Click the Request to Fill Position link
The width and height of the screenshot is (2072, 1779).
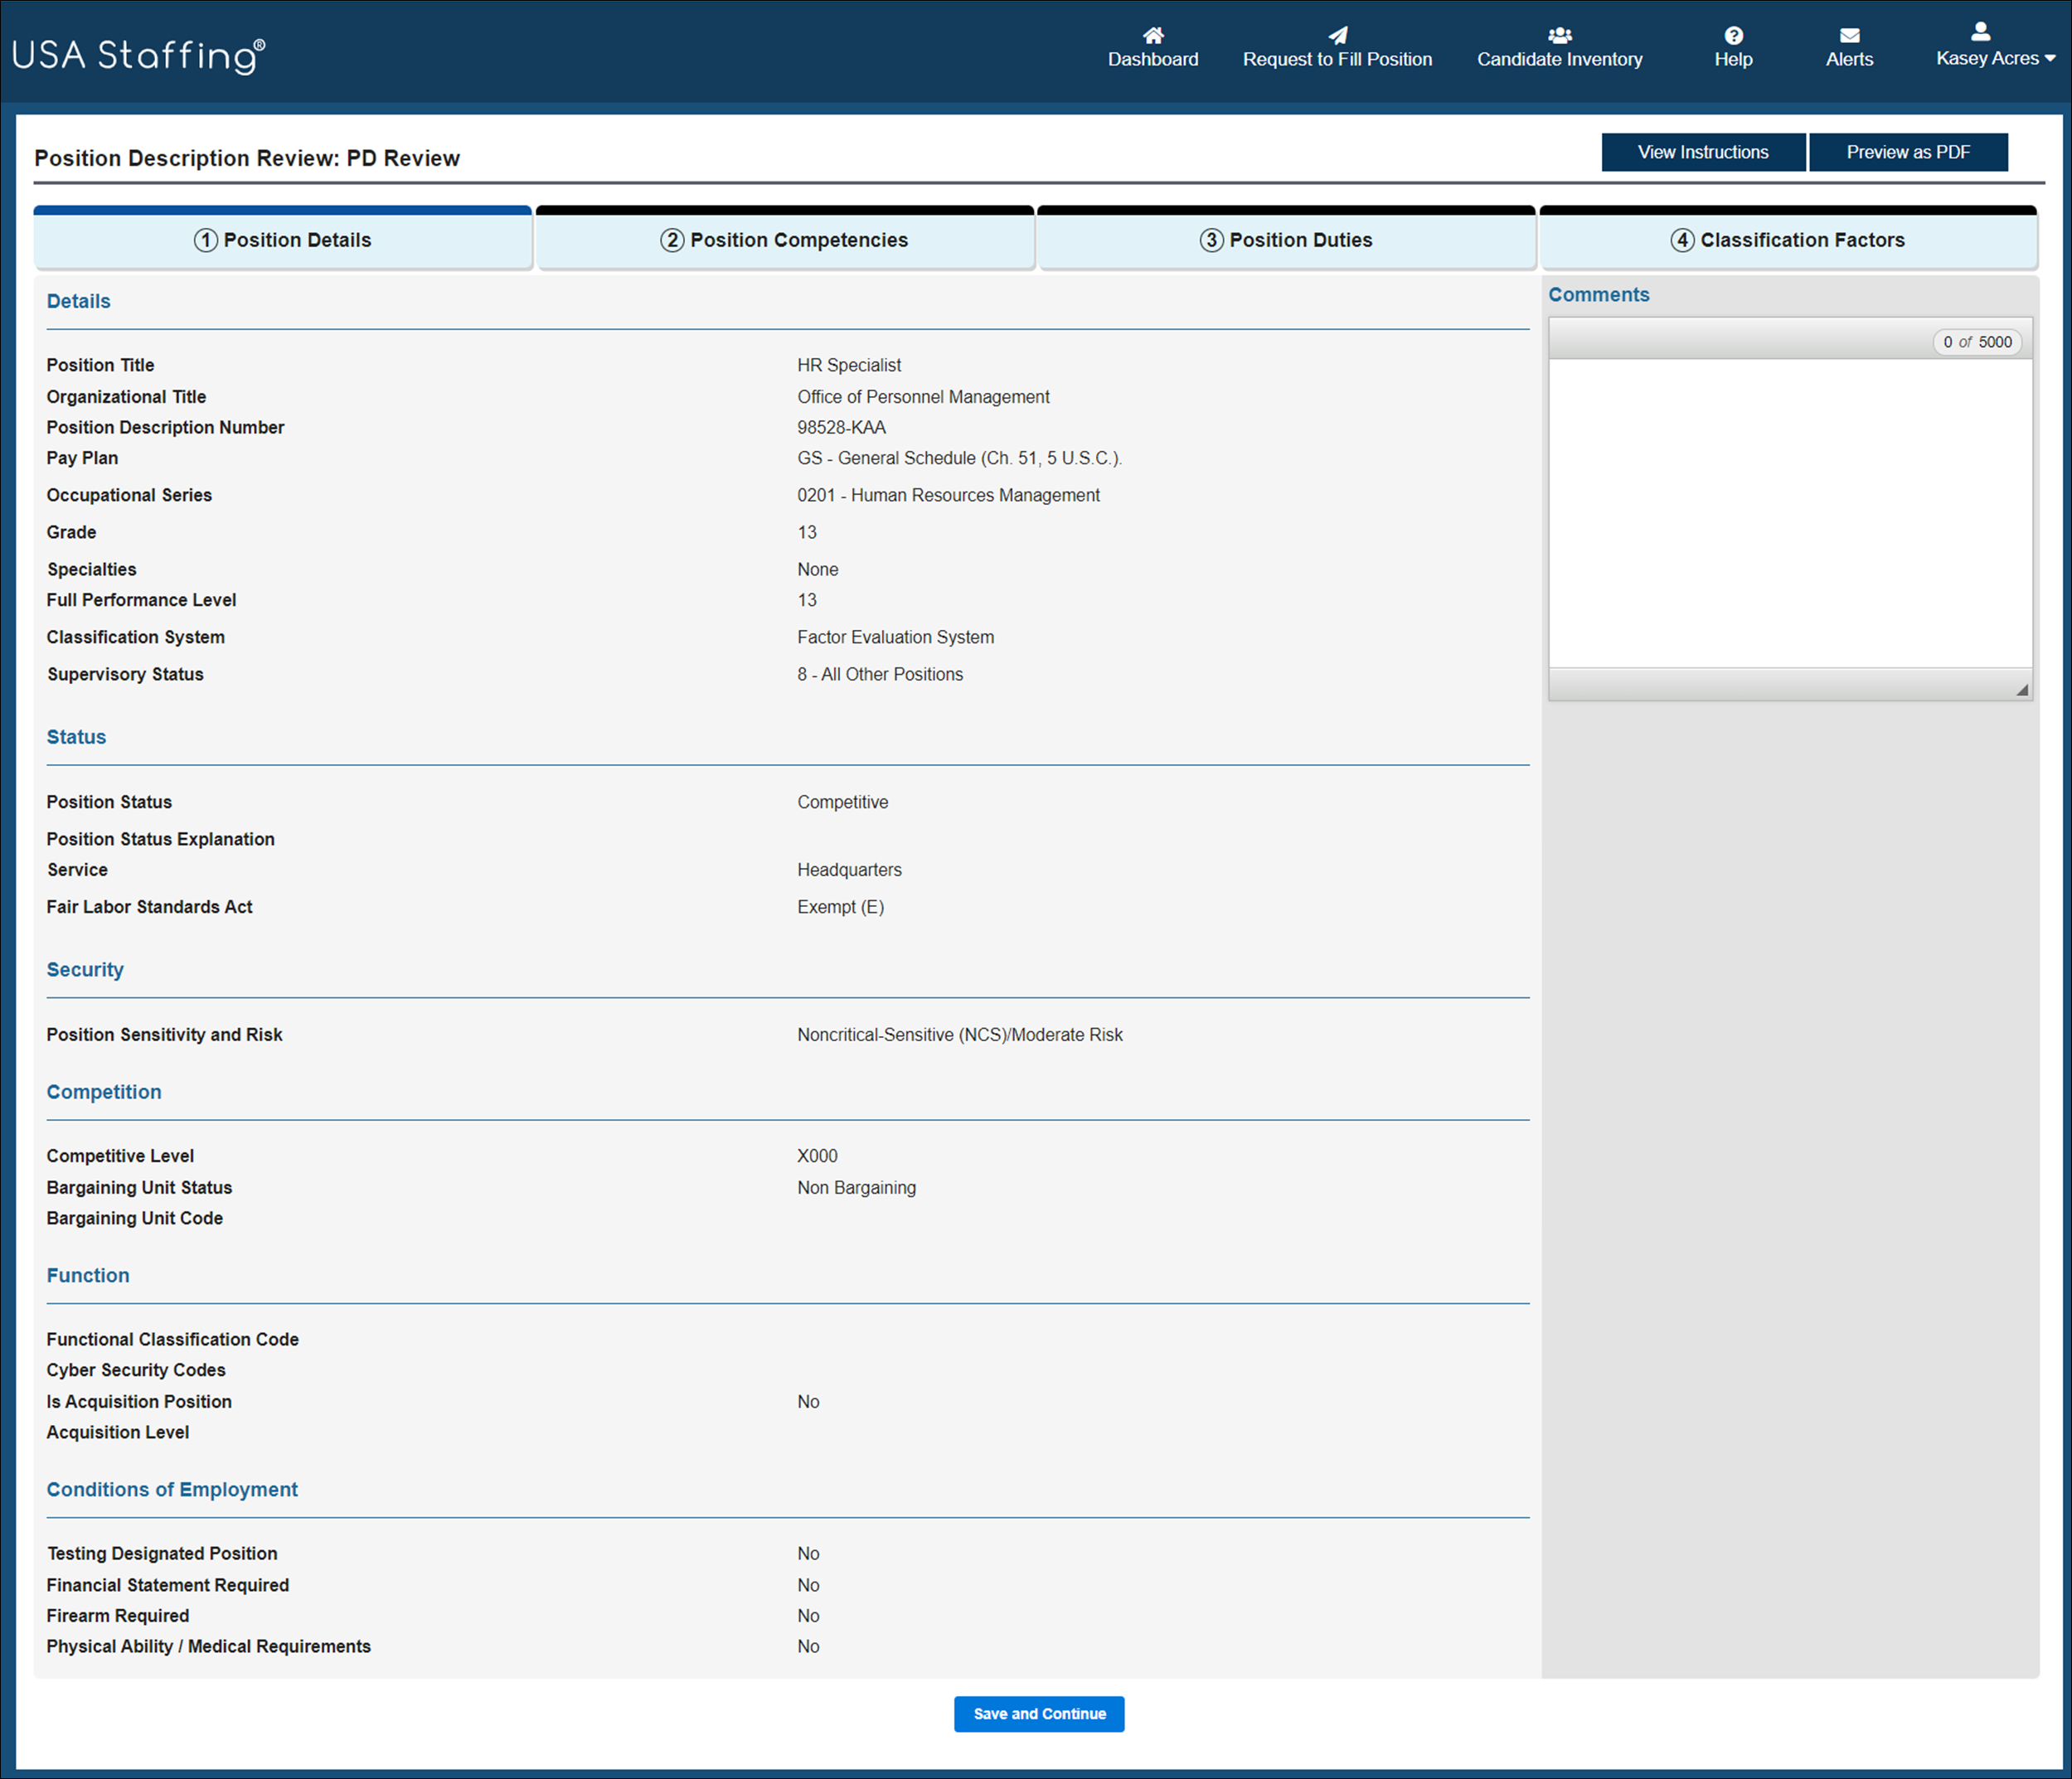coord(1337,60)
